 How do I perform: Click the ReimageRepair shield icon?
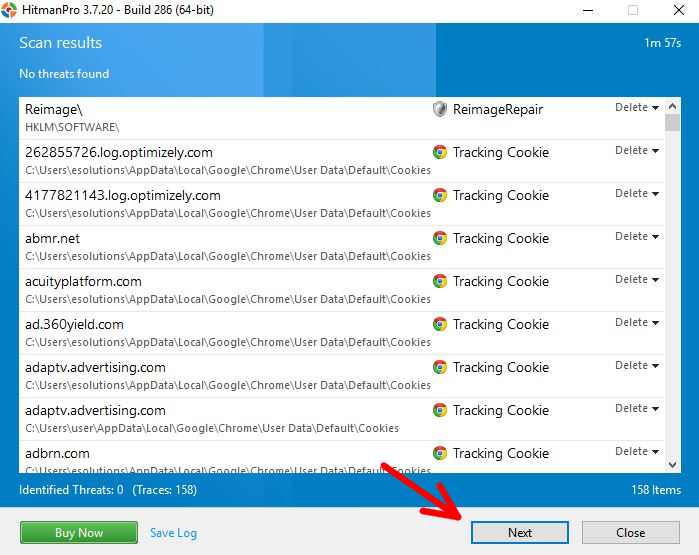(x=440, y=109)
